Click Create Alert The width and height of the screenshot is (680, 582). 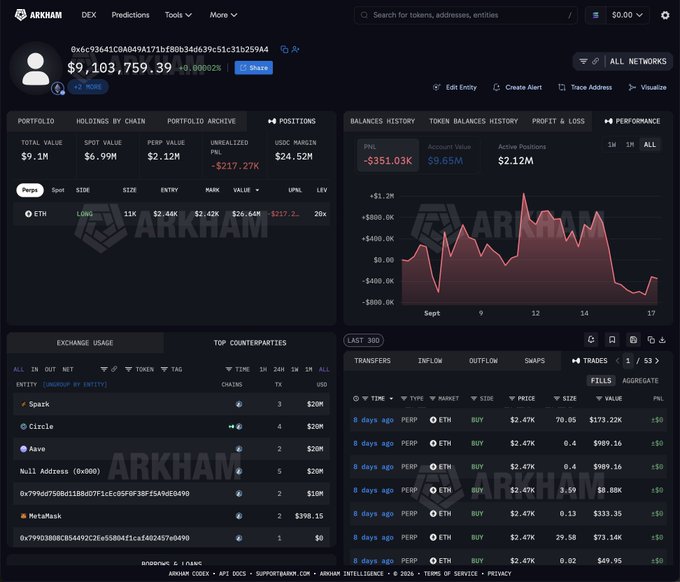[x=517, y=87]
